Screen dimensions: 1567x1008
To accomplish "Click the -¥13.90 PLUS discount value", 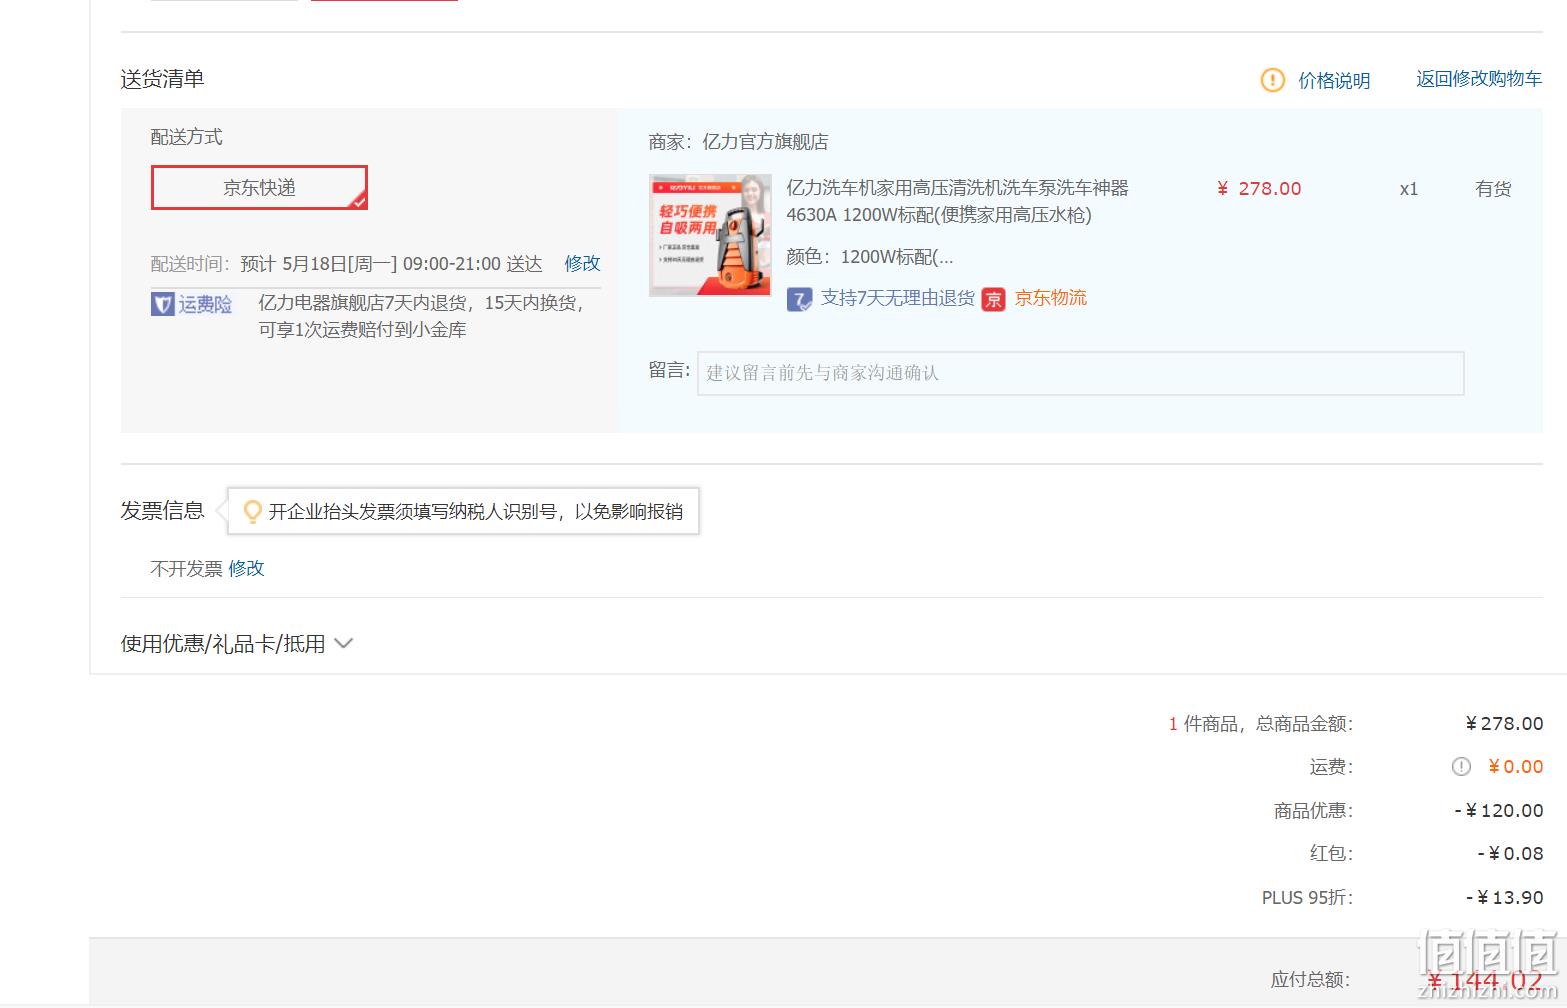I will (x=1504, y=898).
